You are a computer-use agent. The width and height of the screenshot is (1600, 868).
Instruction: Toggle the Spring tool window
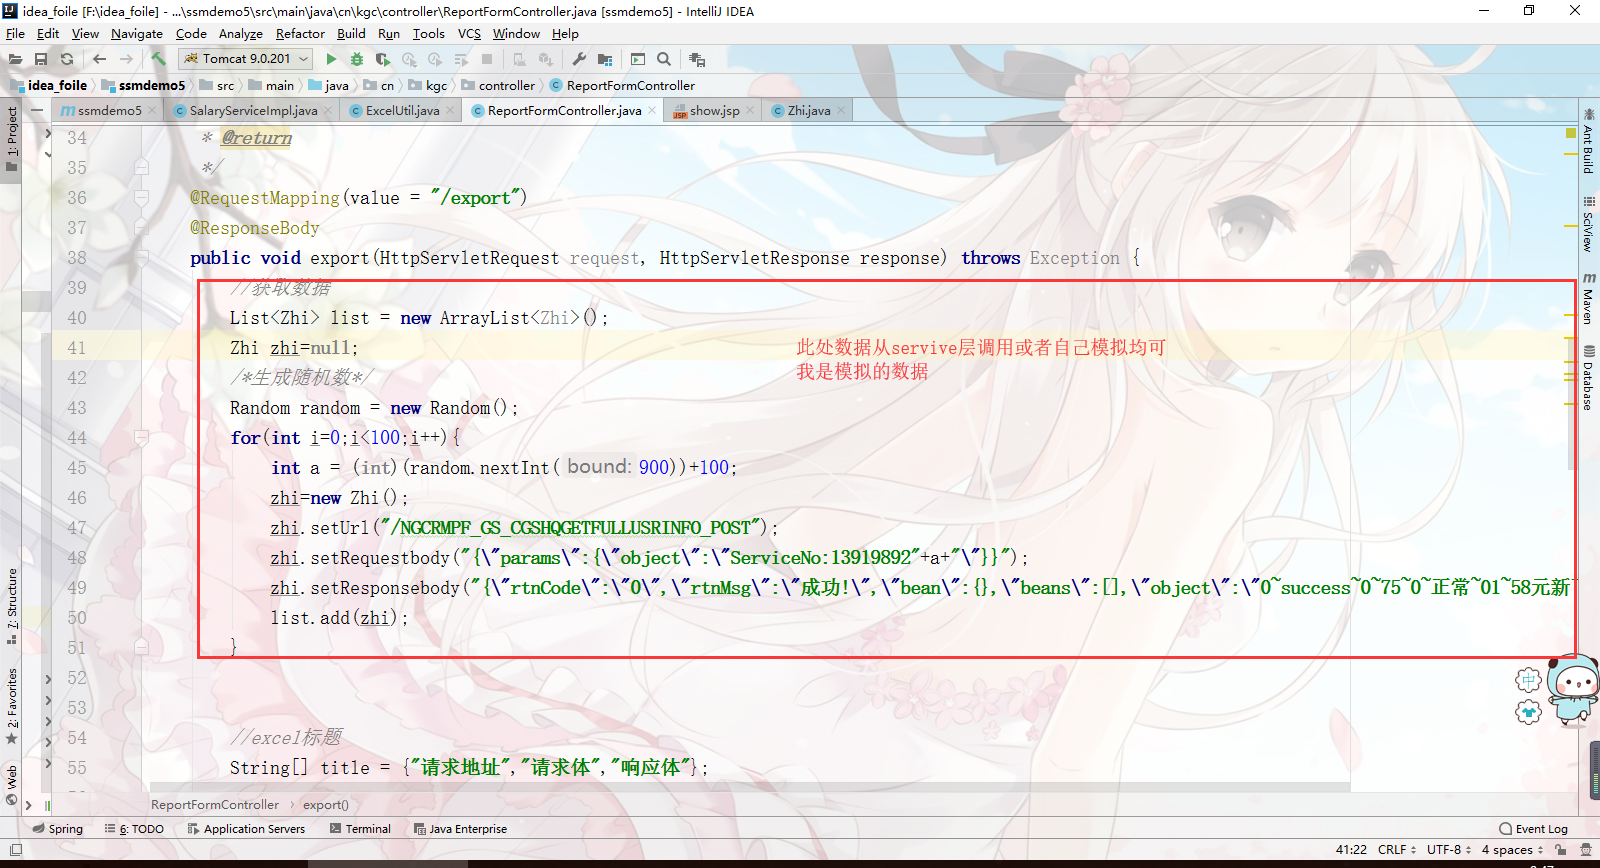pos(58,829)
